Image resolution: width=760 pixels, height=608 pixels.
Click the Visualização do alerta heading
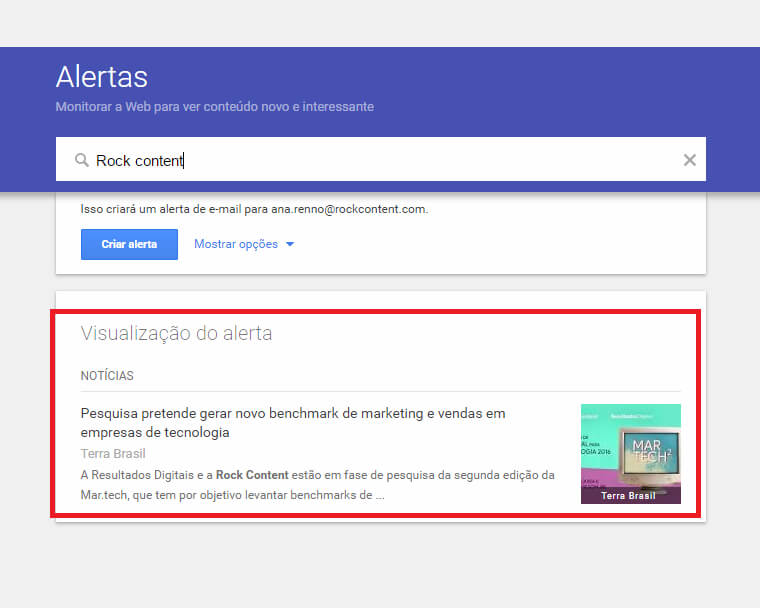click(176, 333)
